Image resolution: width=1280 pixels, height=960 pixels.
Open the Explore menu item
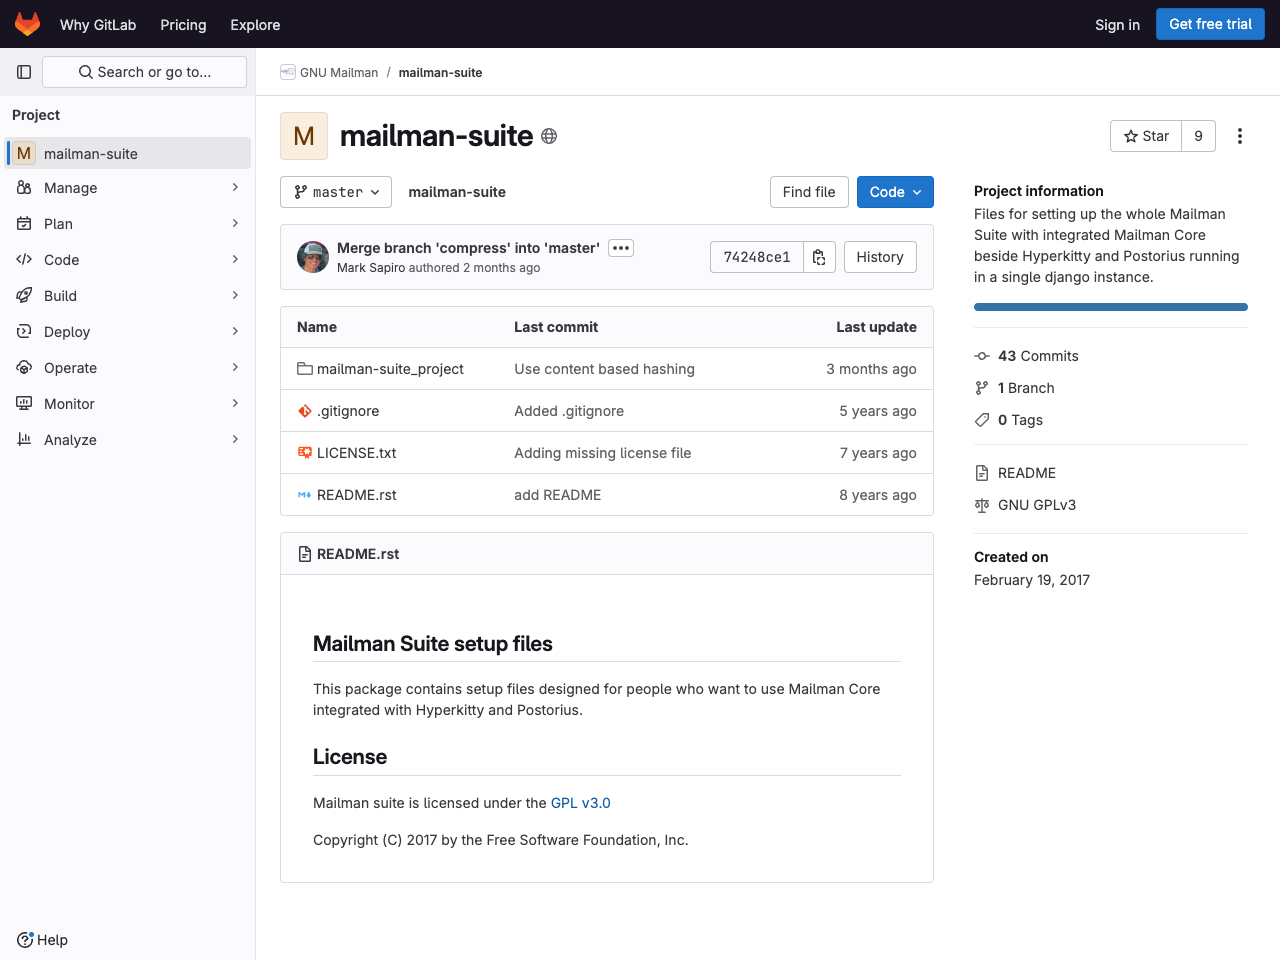coord(255,25)
